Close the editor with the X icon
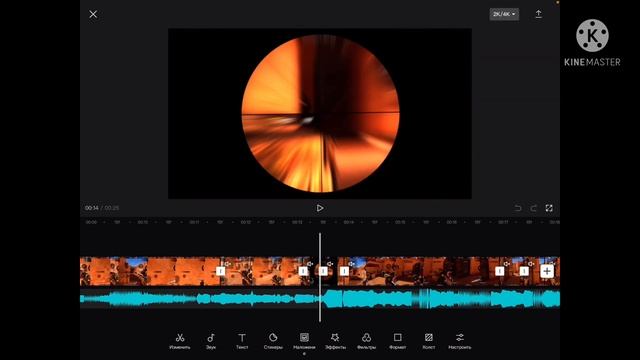 (x=93, y=14)
